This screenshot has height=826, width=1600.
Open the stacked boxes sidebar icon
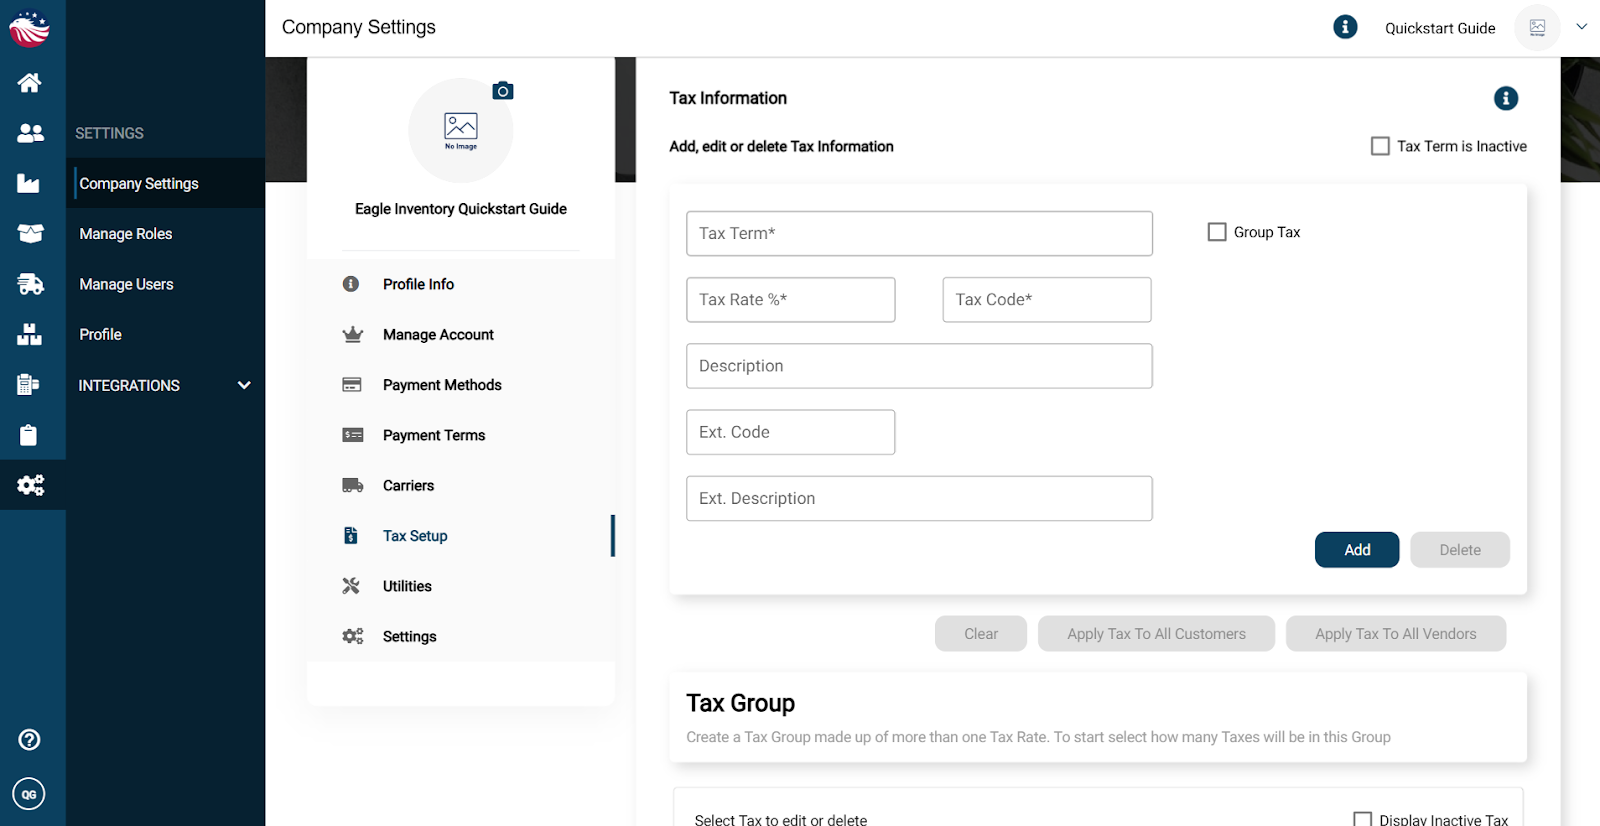tap(30, 334)
